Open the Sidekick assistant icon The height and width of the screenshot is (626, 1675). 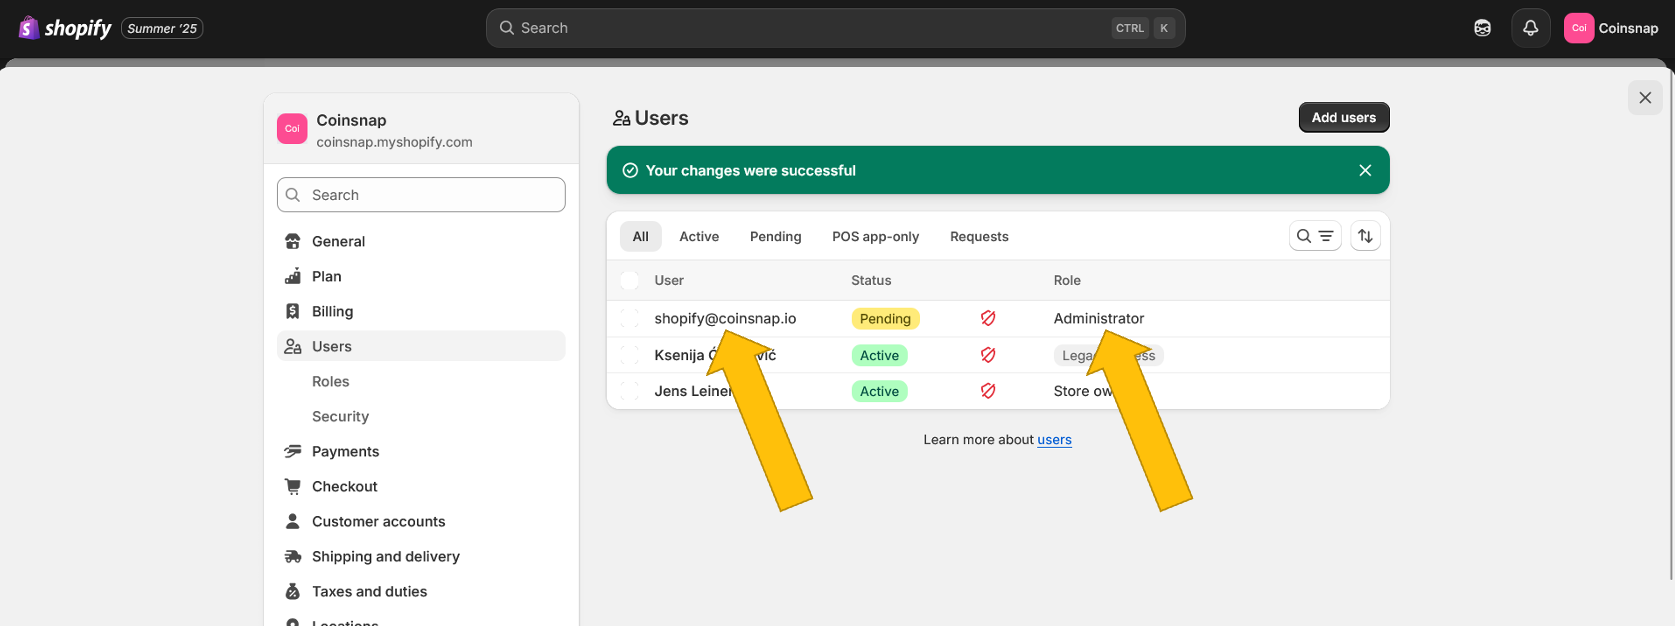(1483, 28)
